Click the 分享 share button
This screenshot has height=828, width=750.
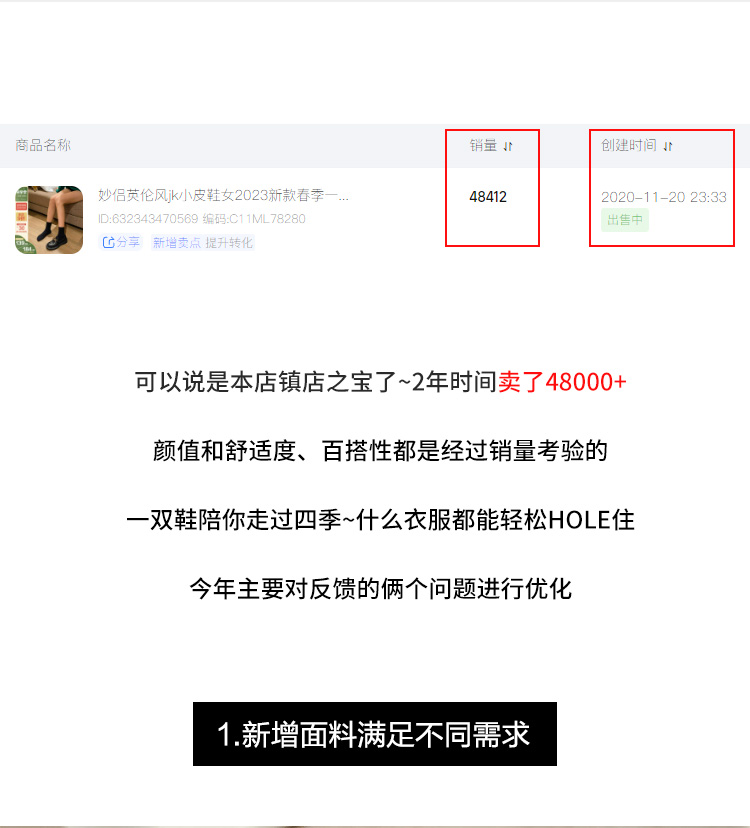(121, 242)
